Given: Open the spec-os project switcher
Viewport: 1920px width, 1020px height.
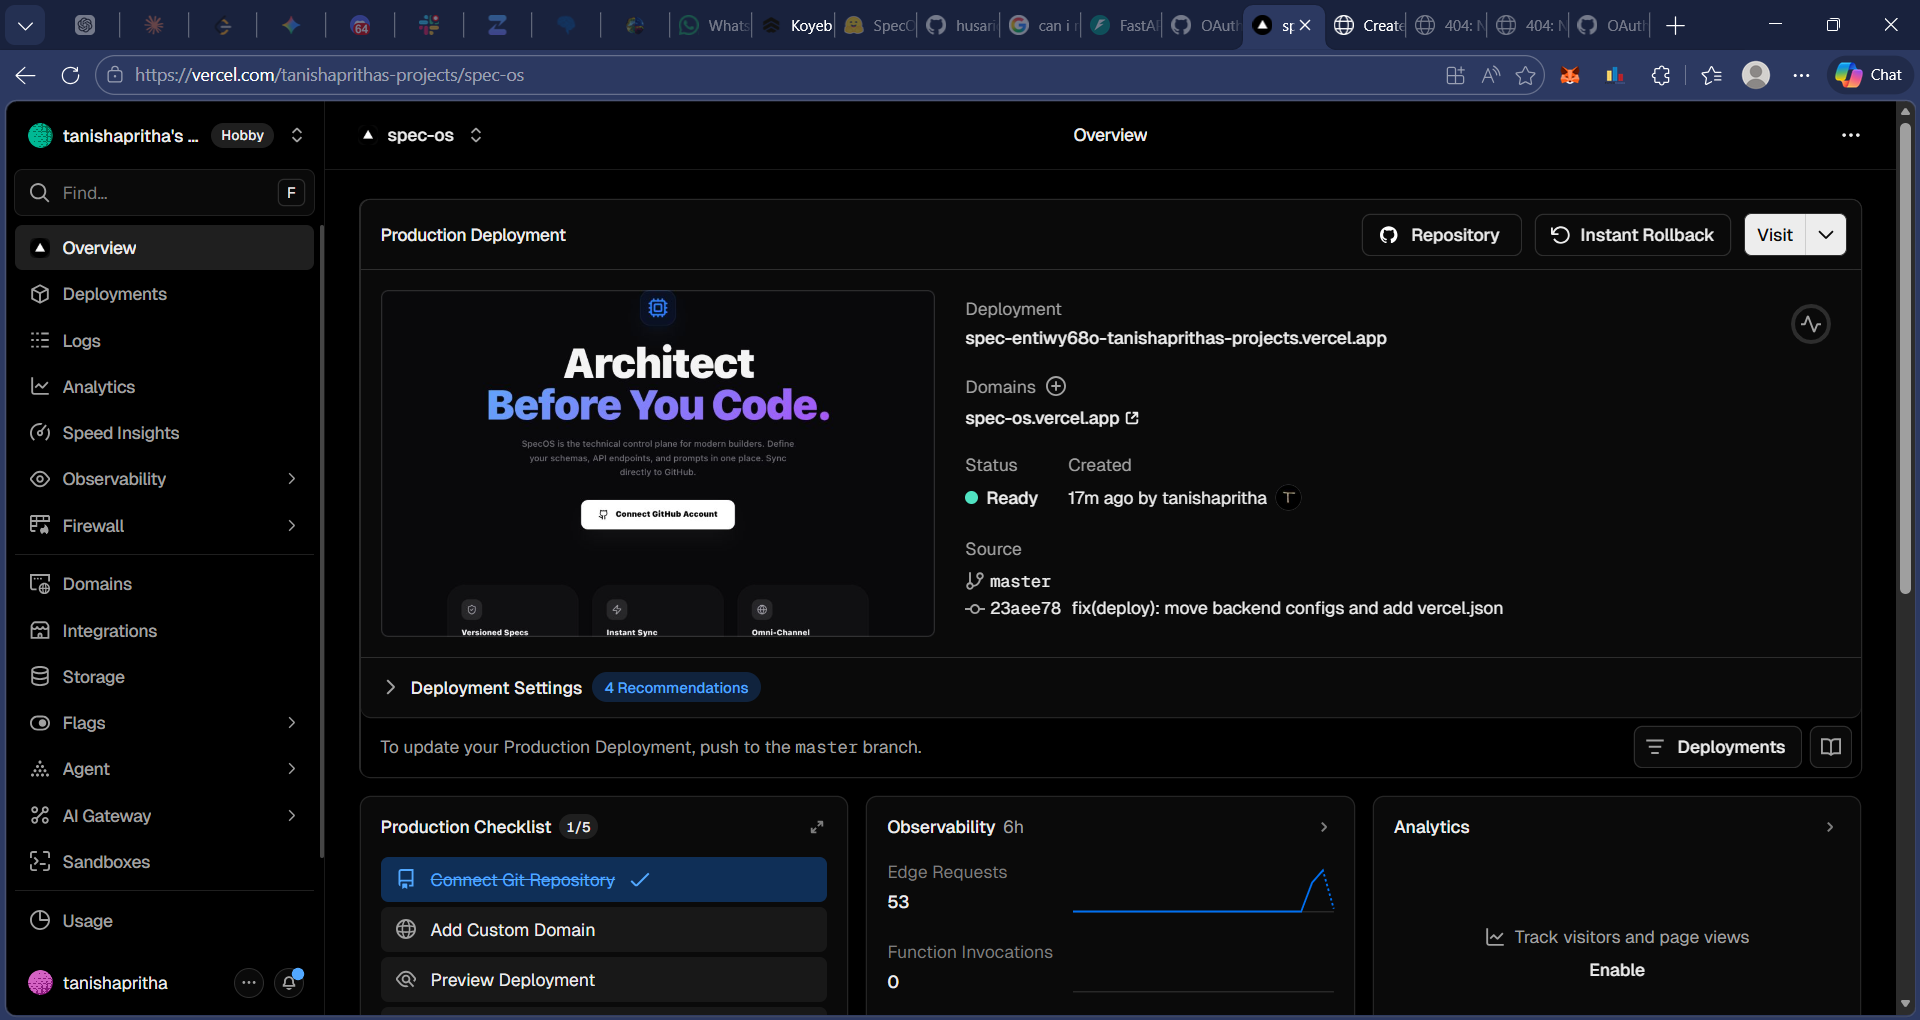Looking at the screenshot, I should coord(476,135).
